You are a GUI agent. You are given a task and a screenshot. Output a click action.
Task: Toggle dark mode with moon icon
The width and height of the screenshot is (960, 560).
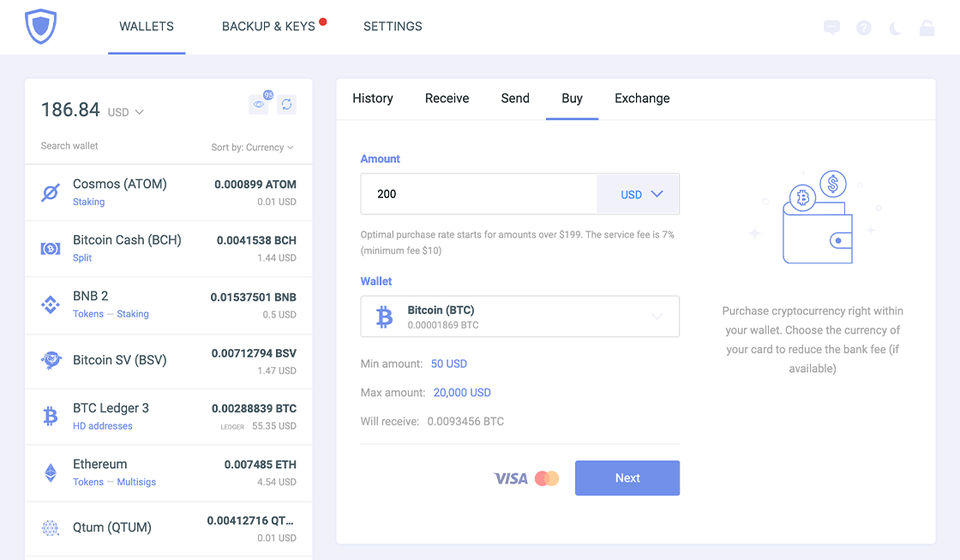coord(895,28)
